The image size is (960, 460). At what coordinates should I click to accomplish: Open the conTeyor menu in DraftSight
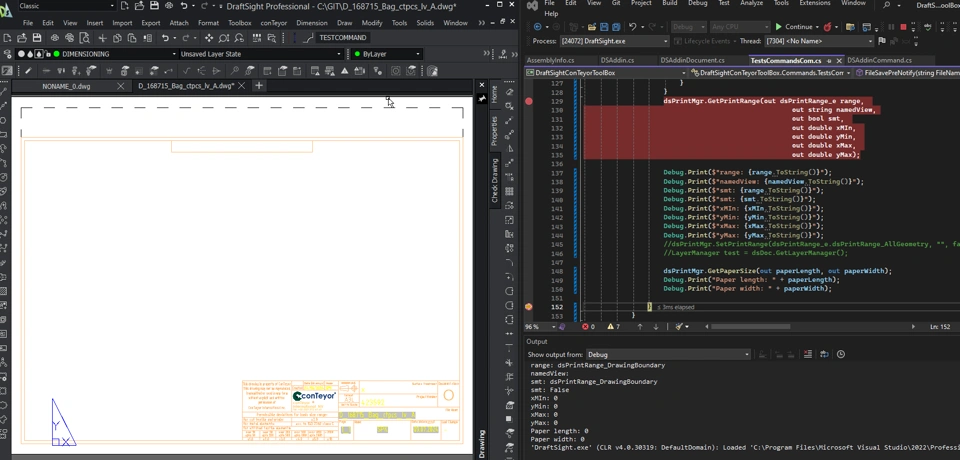273,22
